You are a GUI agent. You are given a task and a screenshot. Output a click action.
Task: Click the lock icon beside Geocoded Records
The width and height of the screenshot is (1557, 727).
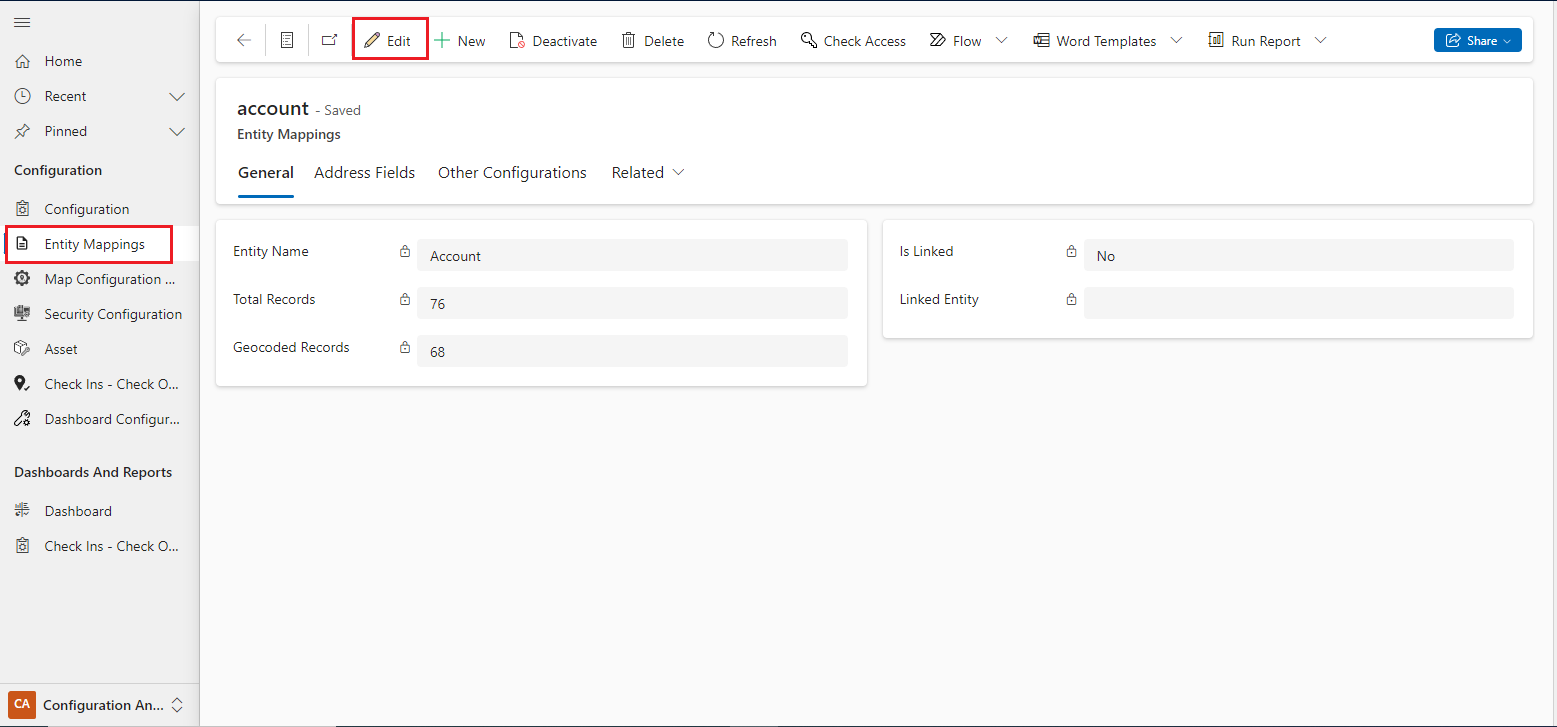point(405,347)
